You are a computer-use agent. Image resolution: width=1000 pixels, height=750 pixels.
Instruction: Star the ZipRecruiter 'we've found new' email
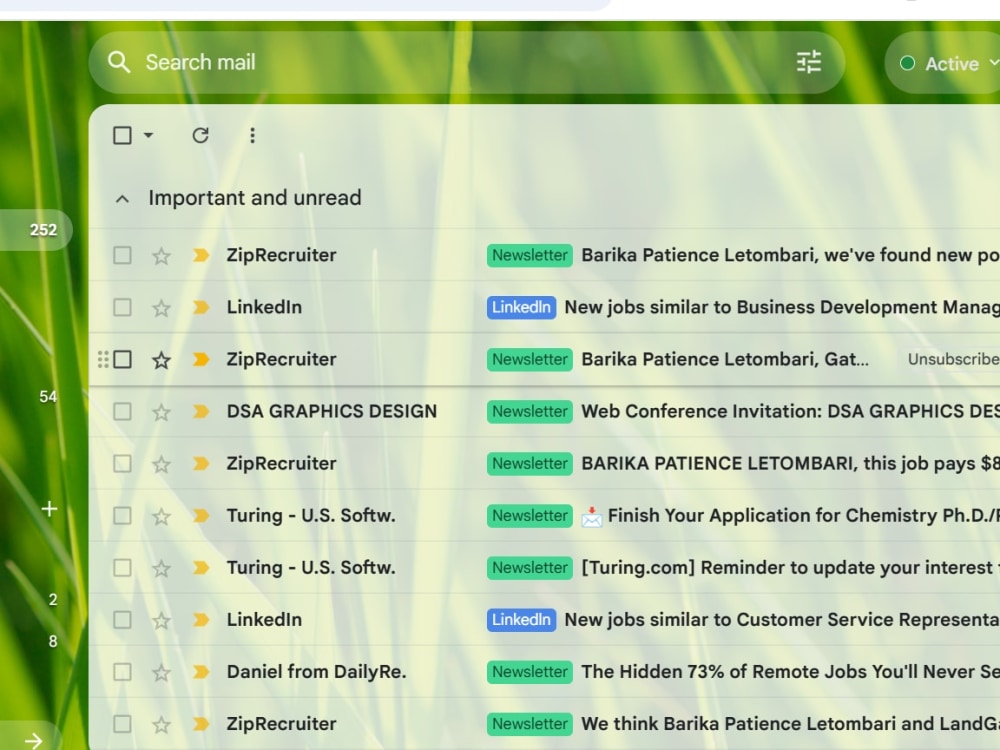point(161,256)
